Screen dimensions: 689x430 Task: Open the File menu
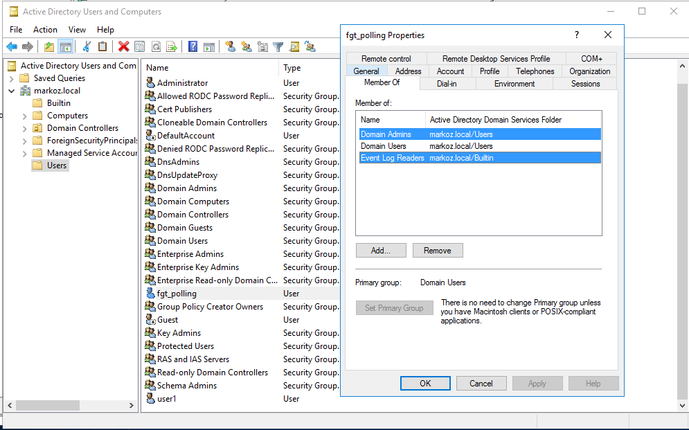point(16,29)
